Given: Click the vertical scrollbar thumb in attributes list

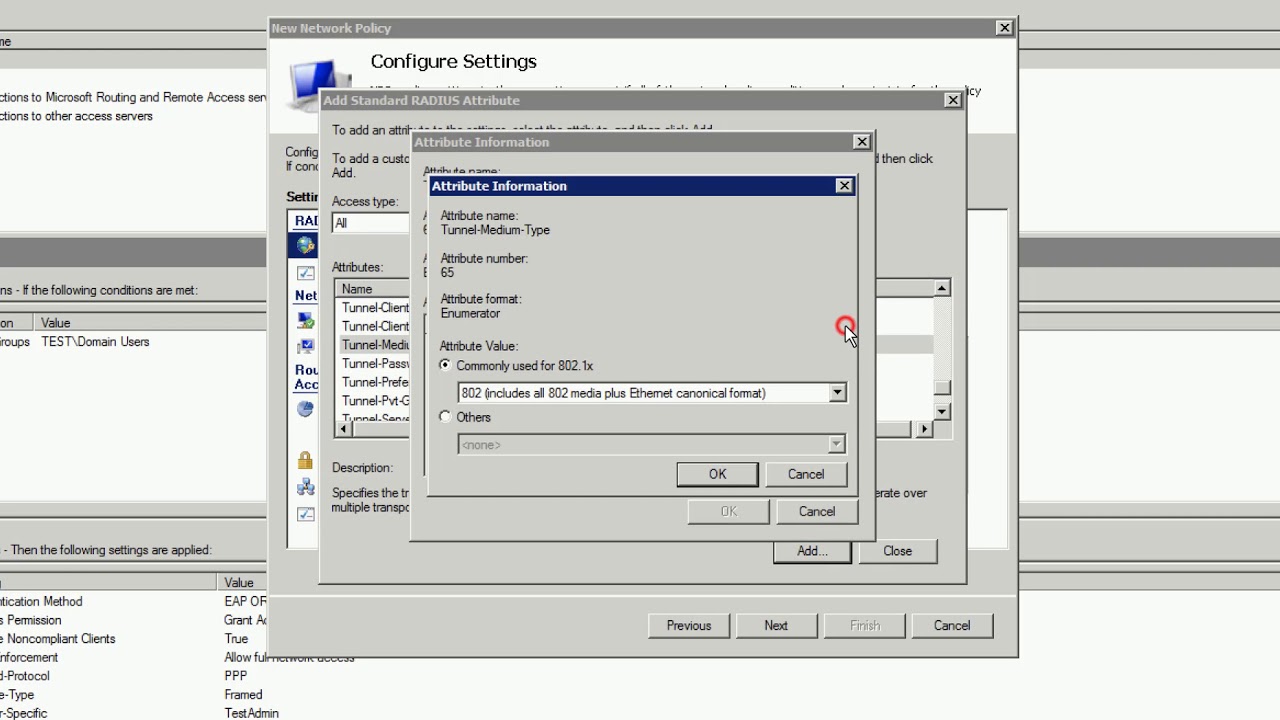Looking at the screenshot, I should click(942, 389).
